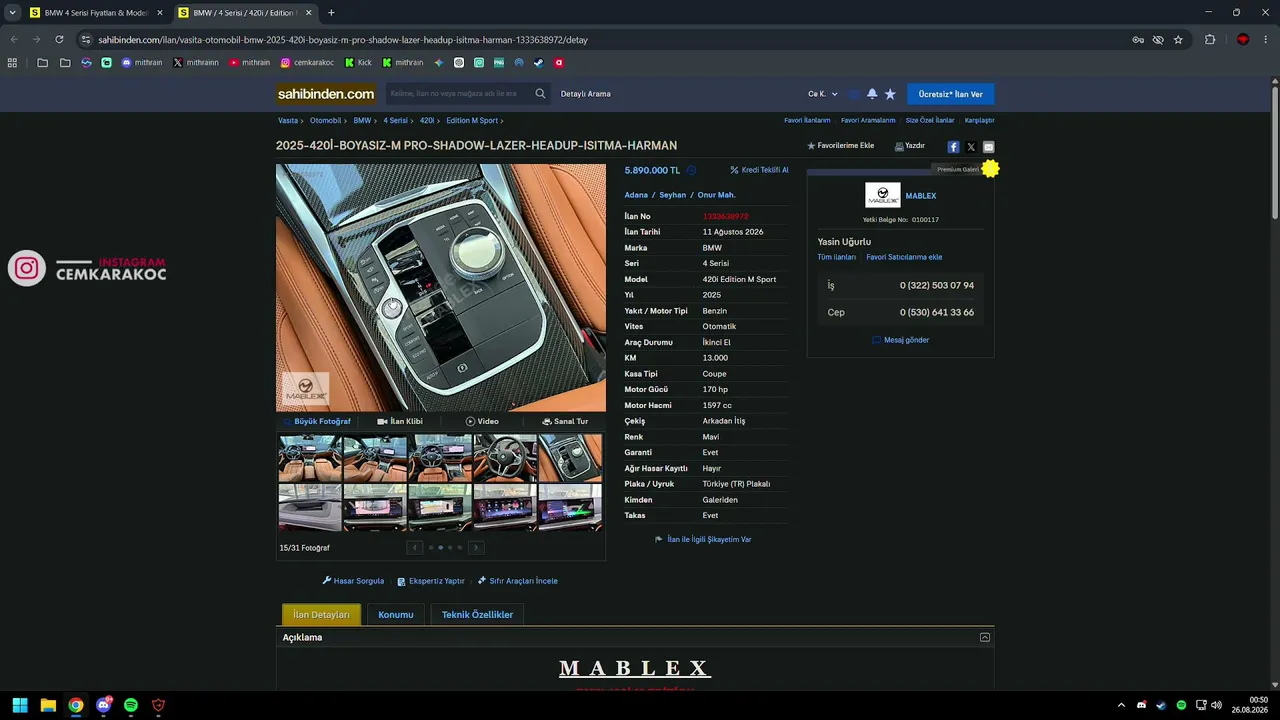
Task: Show hidden system tray icons
Action: [x=1121, y=705]
